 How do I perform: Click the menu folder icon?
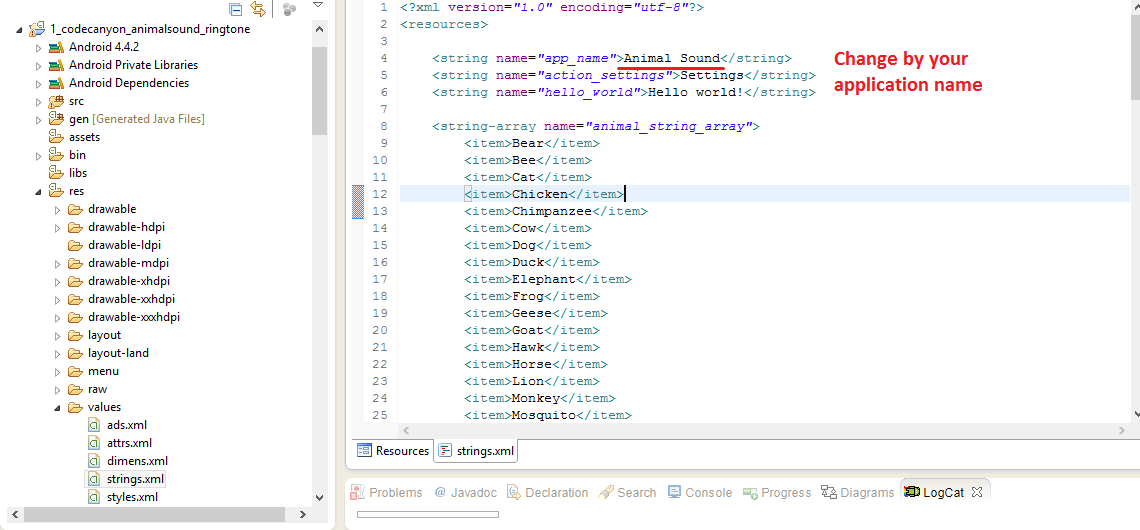[76, 372]
